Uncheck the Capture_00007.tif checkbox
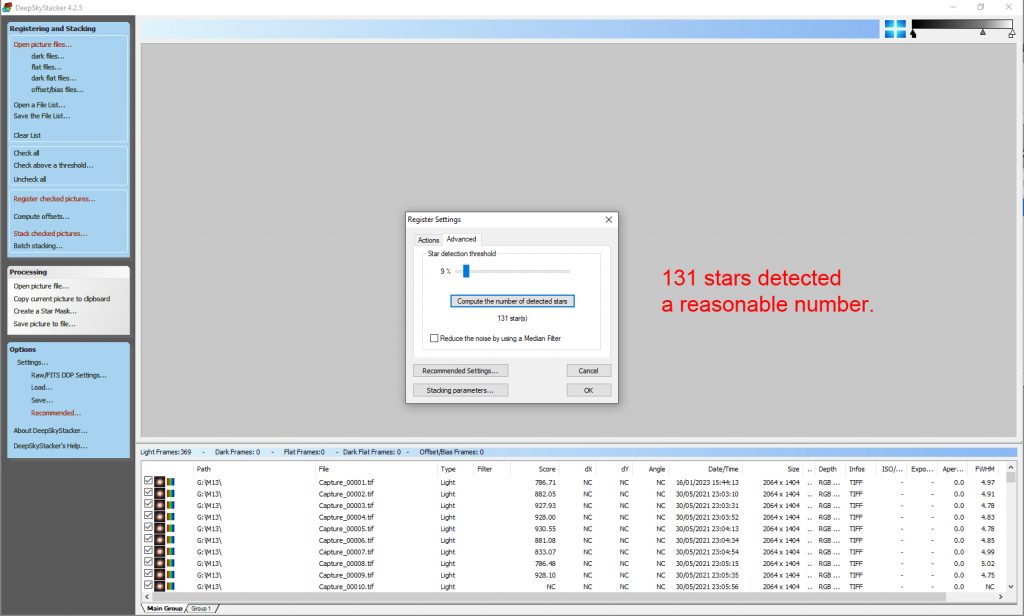Viewport: 1024px width, 616px height. [x=148, y=551]
